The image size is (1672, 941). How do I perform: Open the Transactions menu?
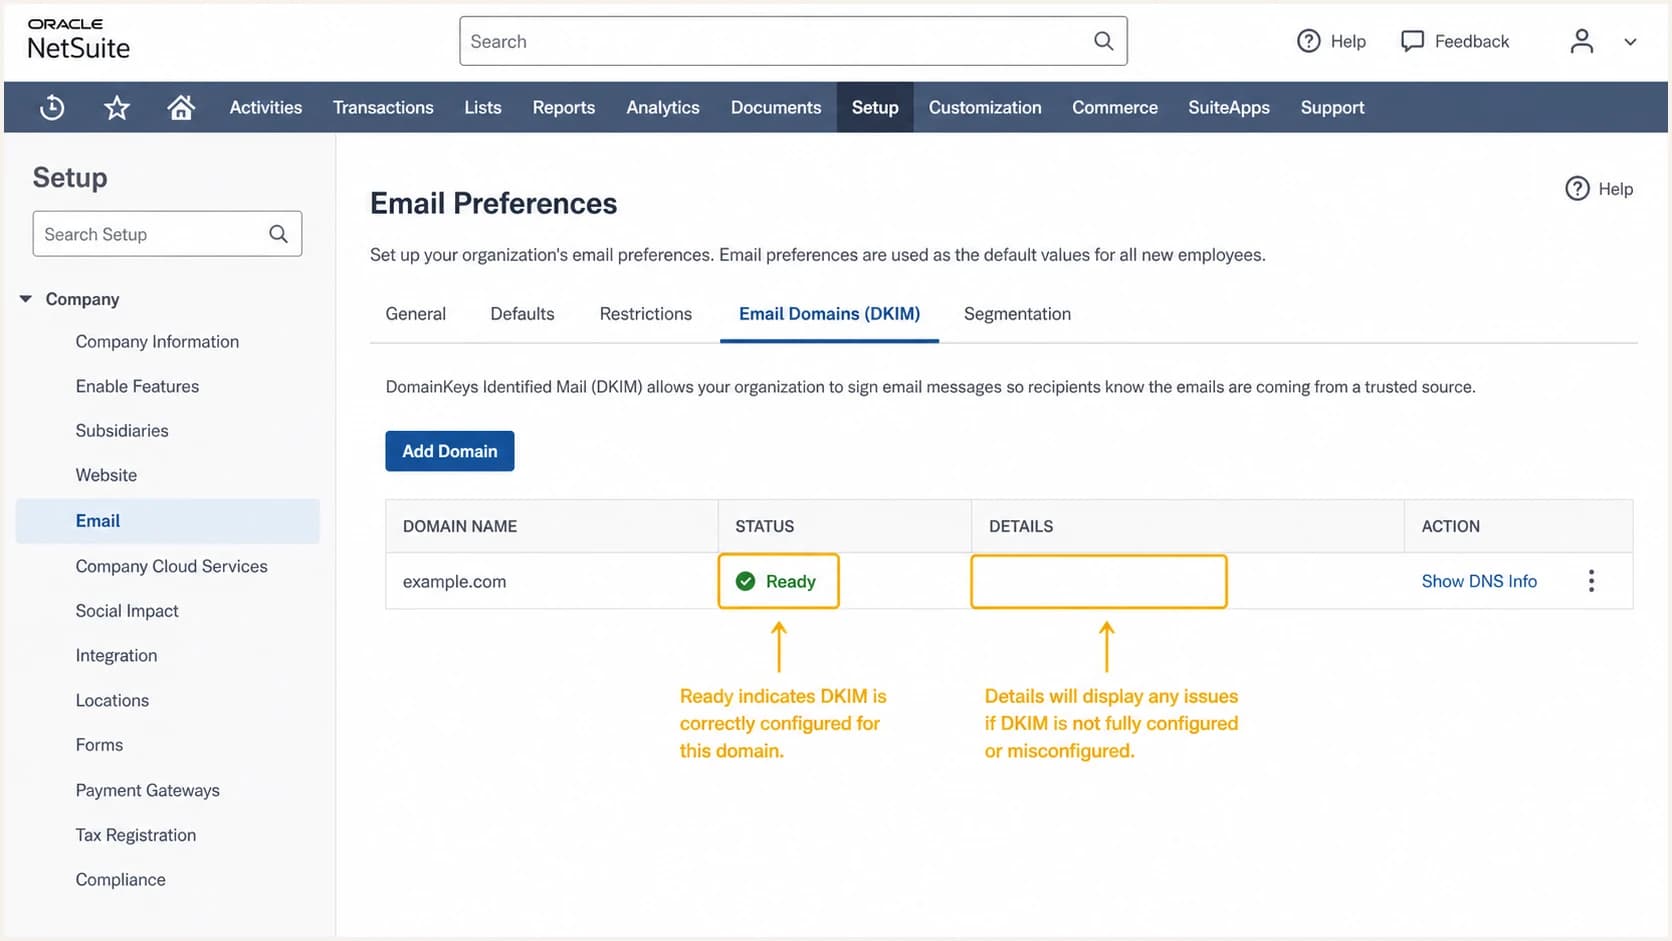click(383, 107)
